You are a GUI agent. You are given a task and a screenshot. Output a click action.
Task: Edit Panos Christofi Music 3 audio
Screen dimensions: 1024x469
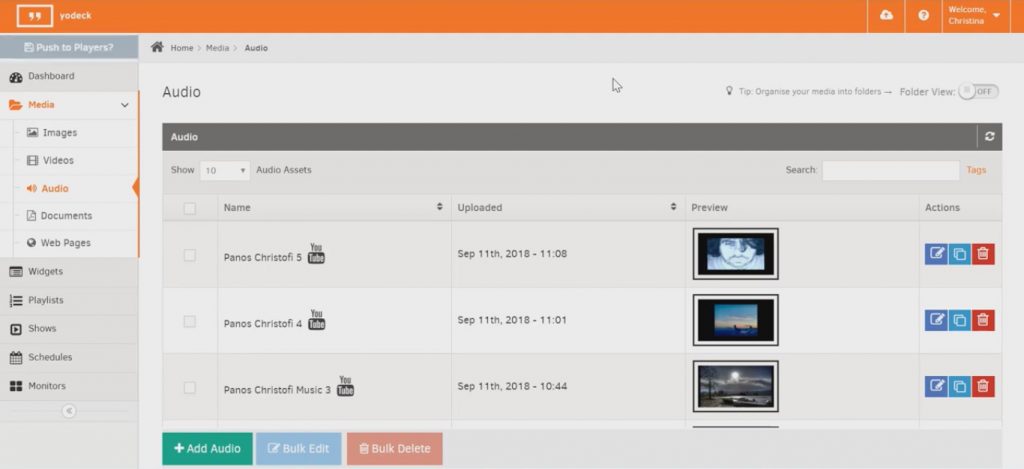(x=936, y=386)
